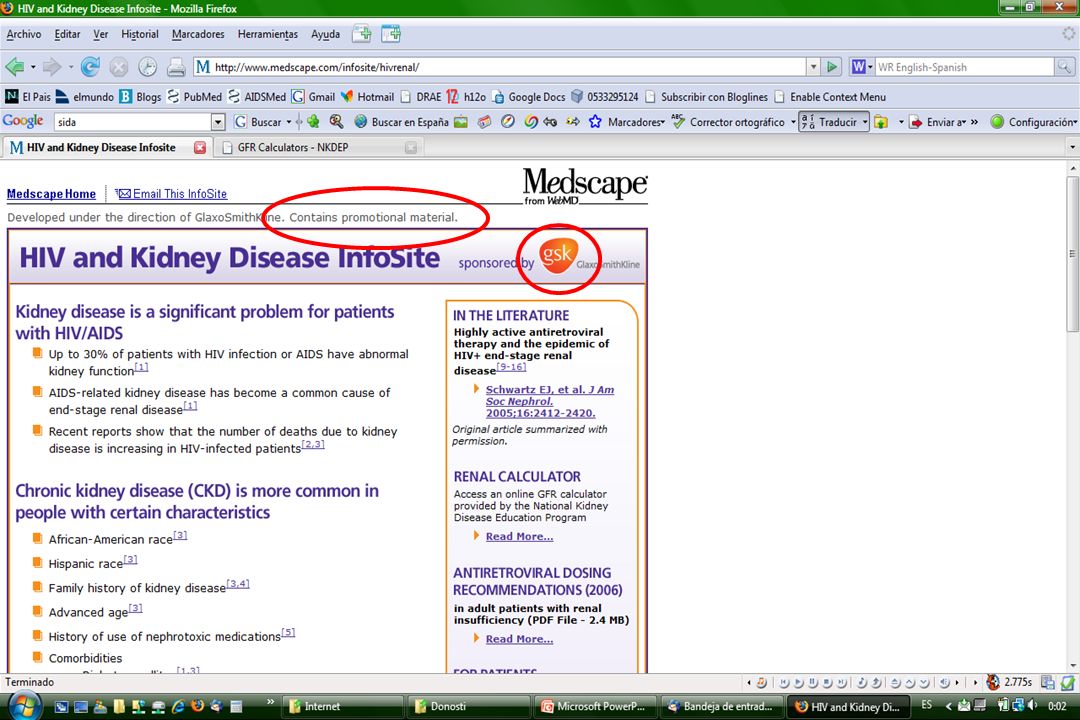Open the Gmail bookmark

point(313,96)
